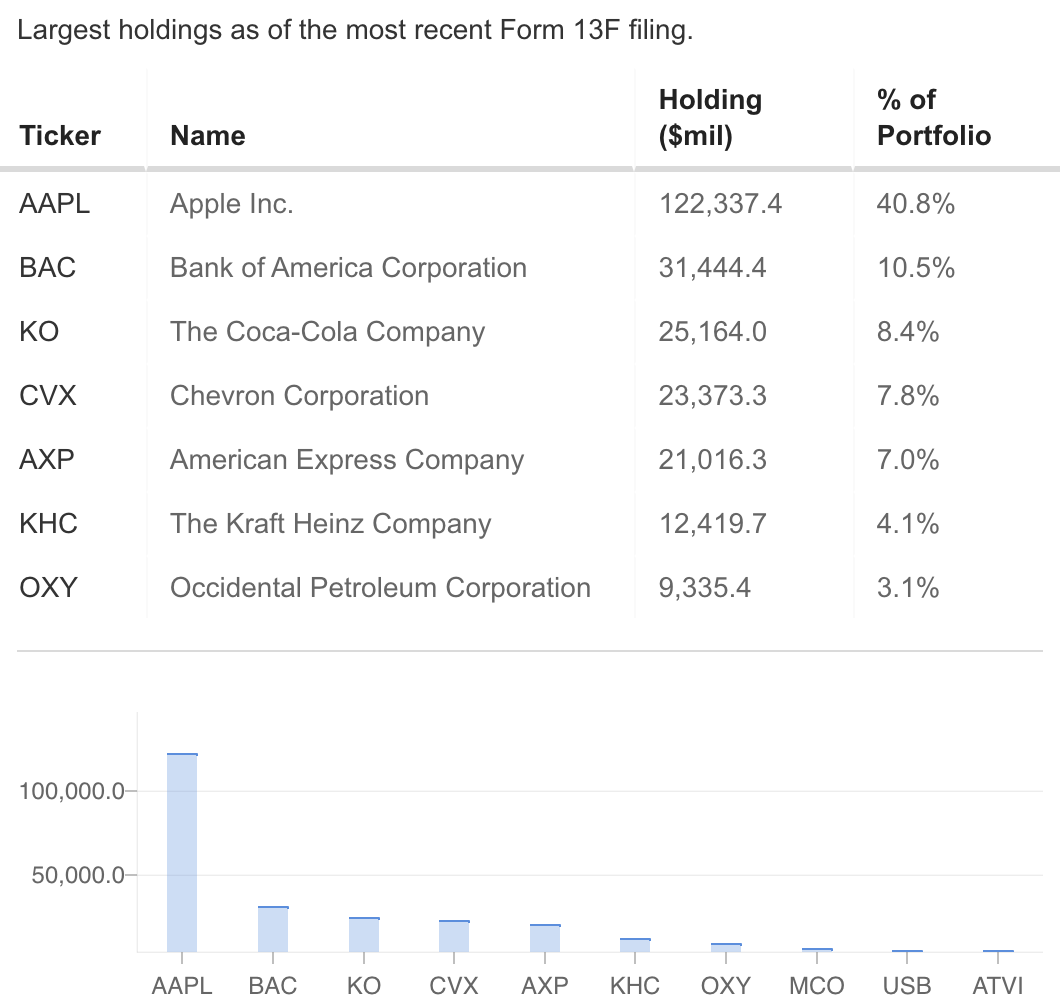Select the Apple Inc. name cell

pos(232,204)
